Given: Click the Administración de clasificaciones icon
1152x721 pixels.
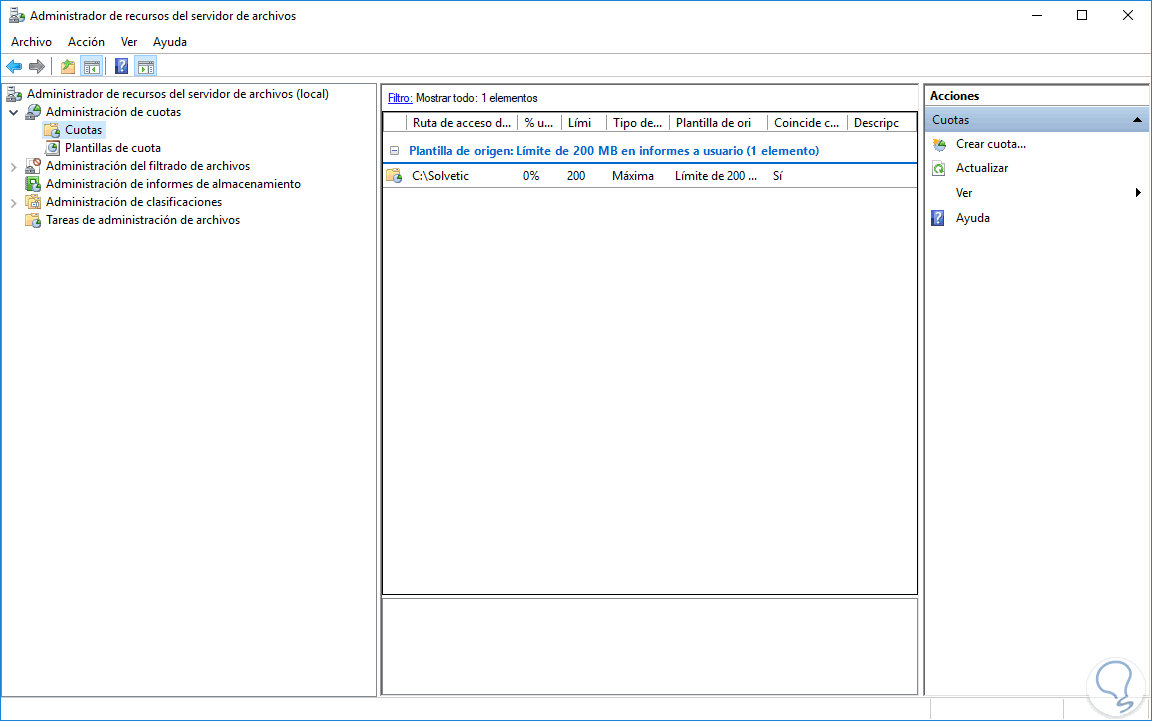Looking at the screenshot, I should click(x=33, y=202).
